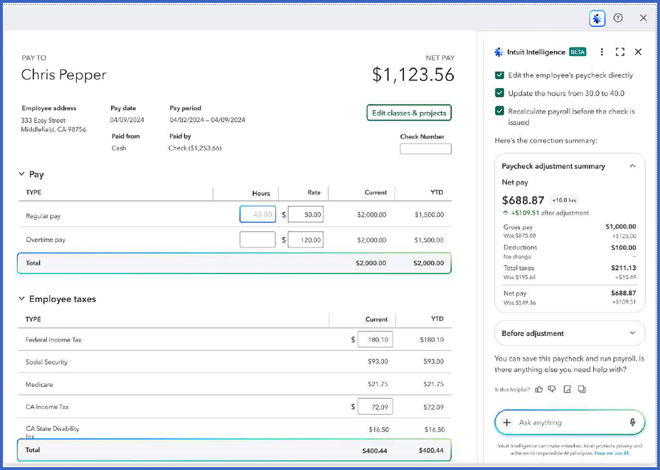Collapse the Employee taxes section
This screenshot has width=660, height=470.
(x=21, y=299)
